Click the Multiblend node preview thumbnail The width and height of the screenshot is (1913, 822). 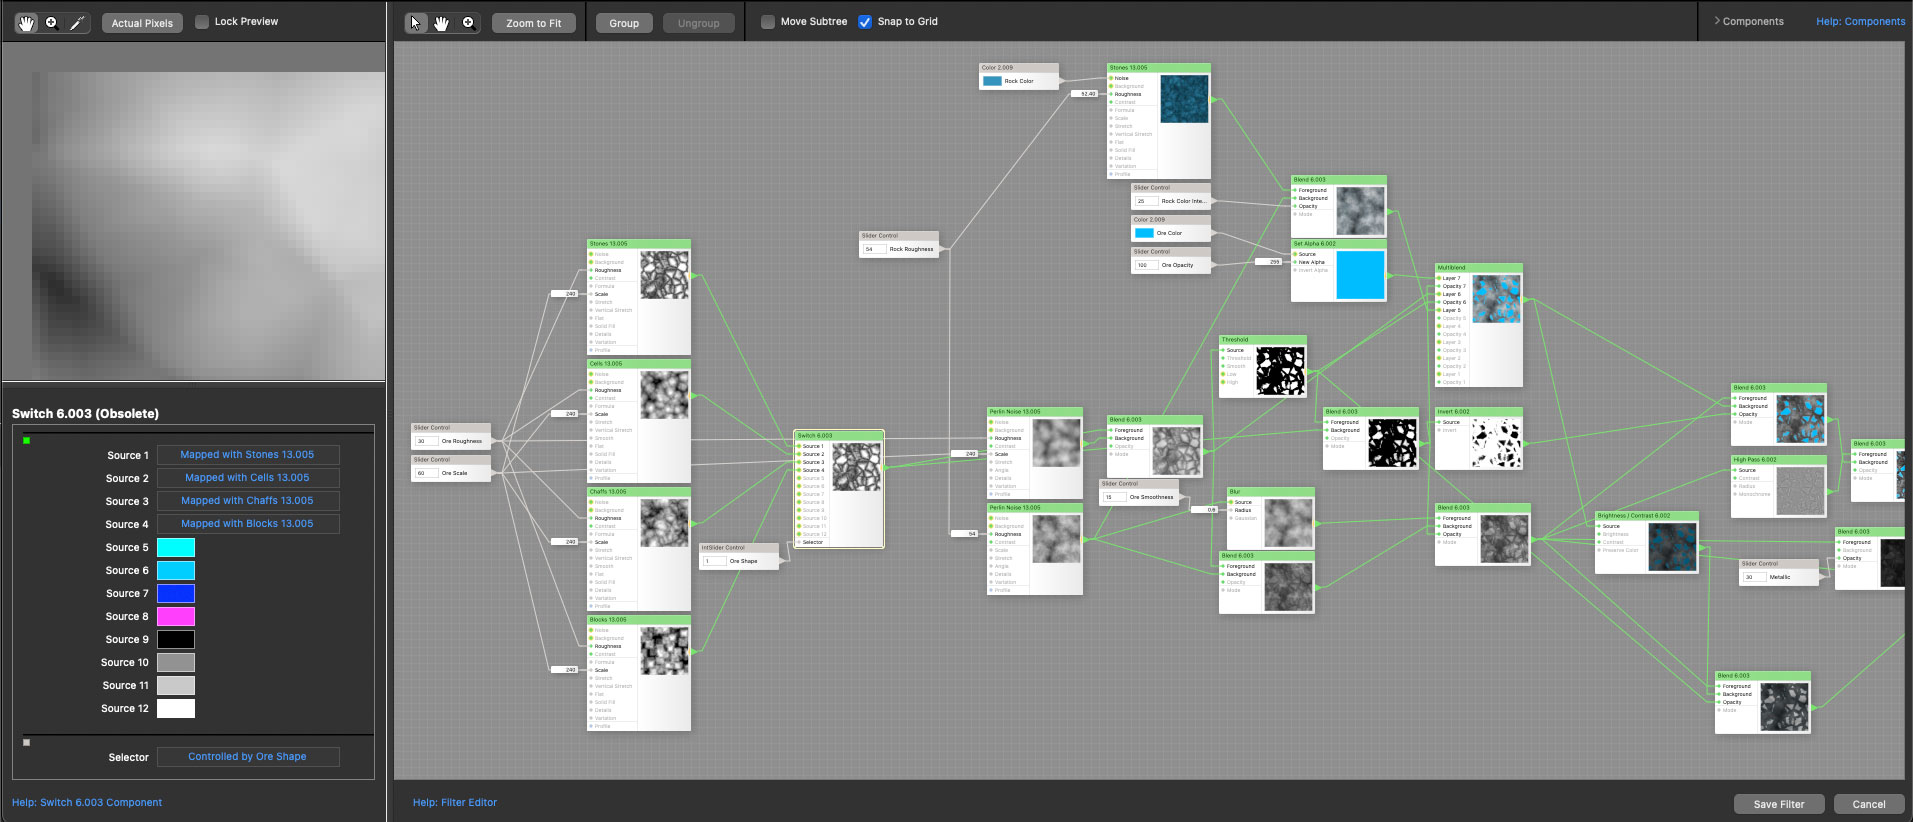[x=1496, y=298]
